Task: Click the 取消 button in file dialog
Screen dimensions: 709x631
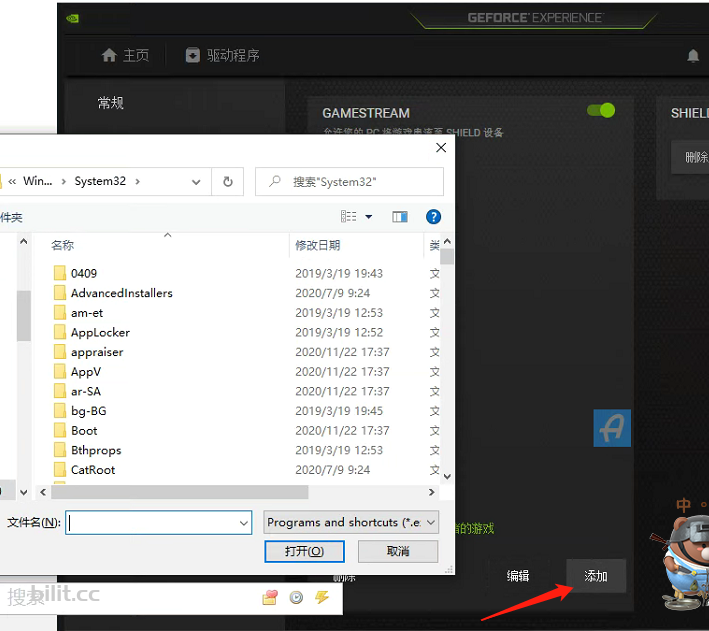Action: [398, 551]
